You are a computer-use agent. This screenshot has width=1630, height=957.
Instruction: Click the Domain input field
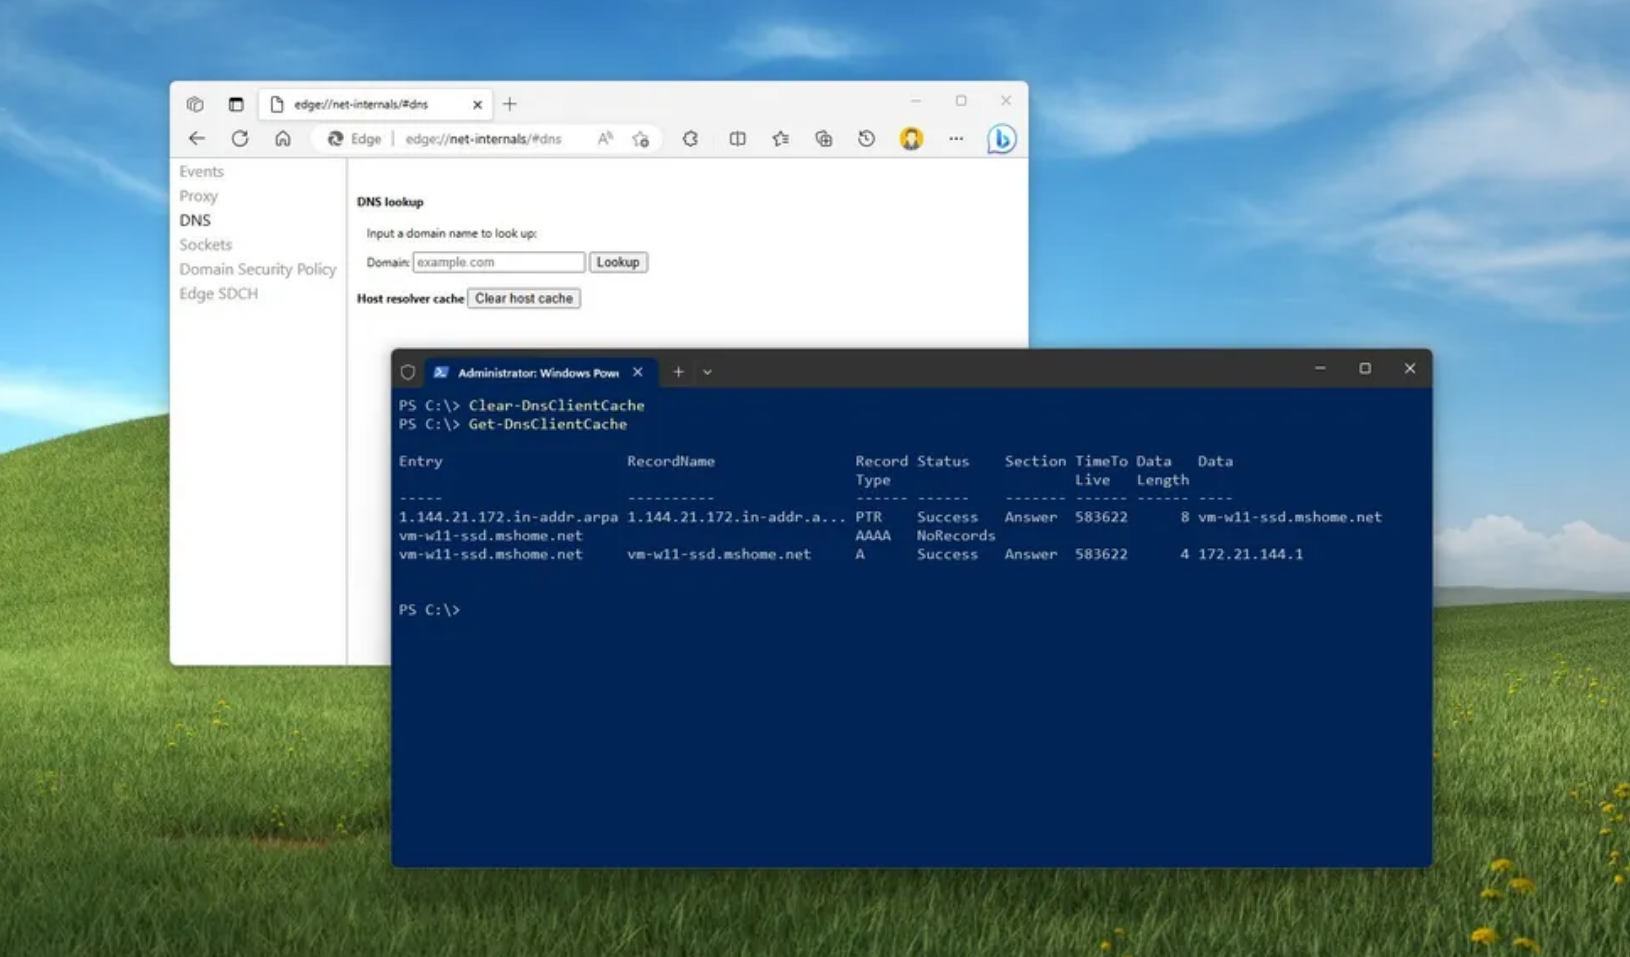click(498, 262)
